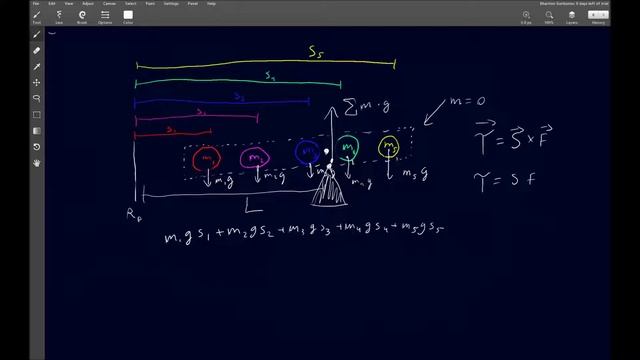Open the Select menu
This screenshot has width=640, height=360.
(x=131, y=4)
